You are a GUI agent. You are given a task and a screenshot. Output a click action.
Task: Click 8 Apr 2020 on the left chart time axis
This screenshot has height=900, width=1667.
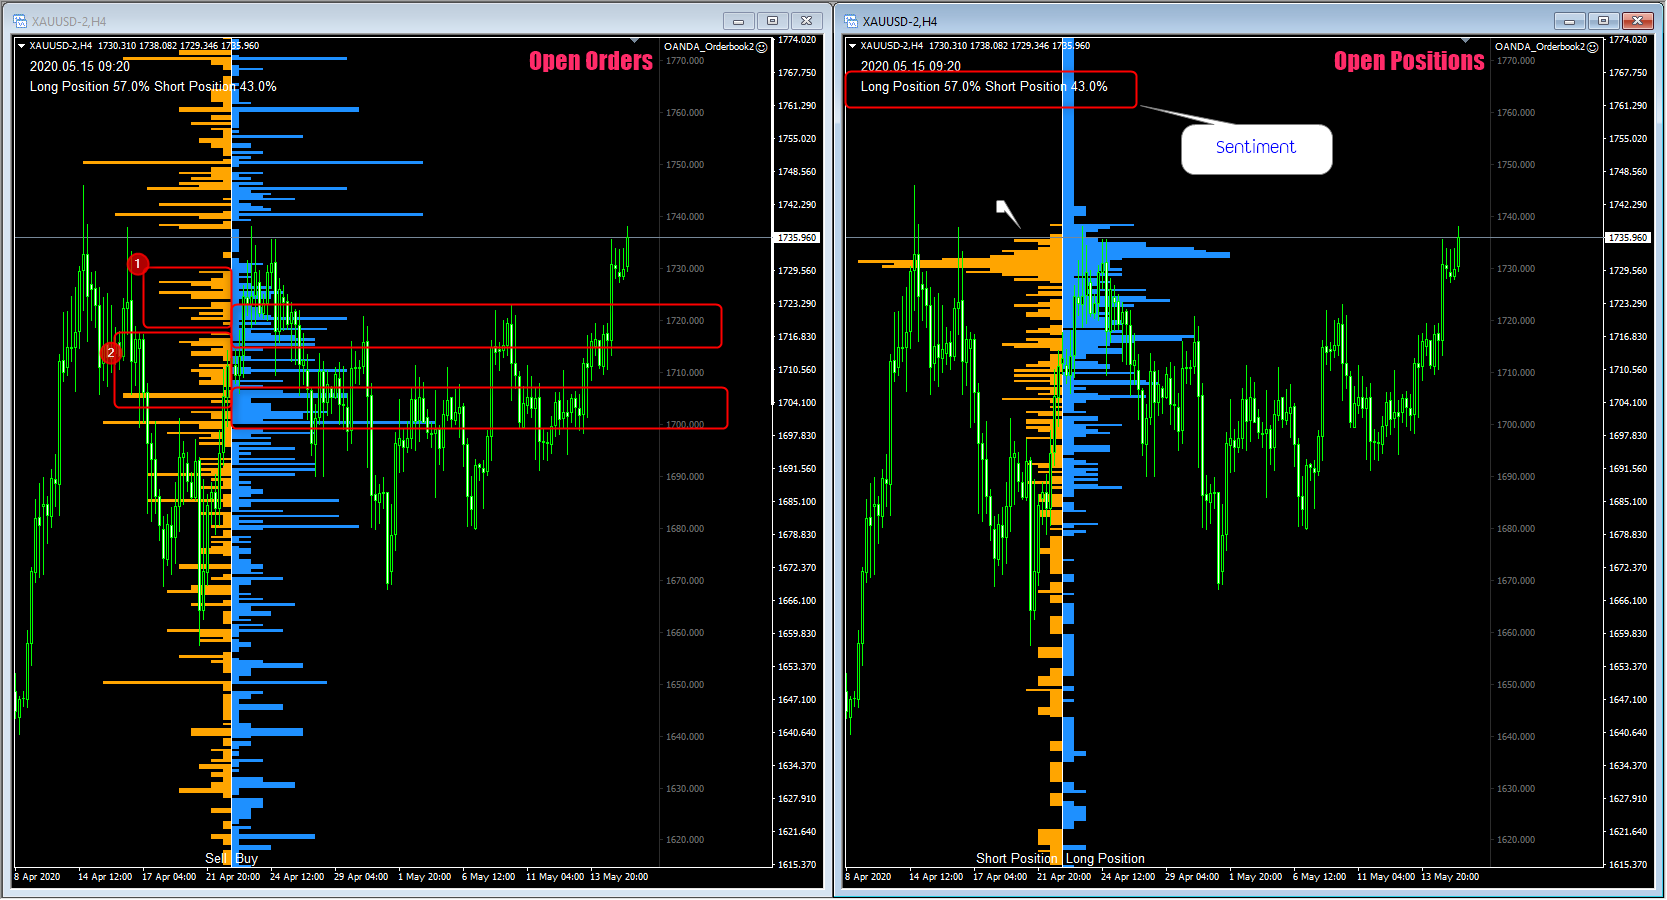37,877
